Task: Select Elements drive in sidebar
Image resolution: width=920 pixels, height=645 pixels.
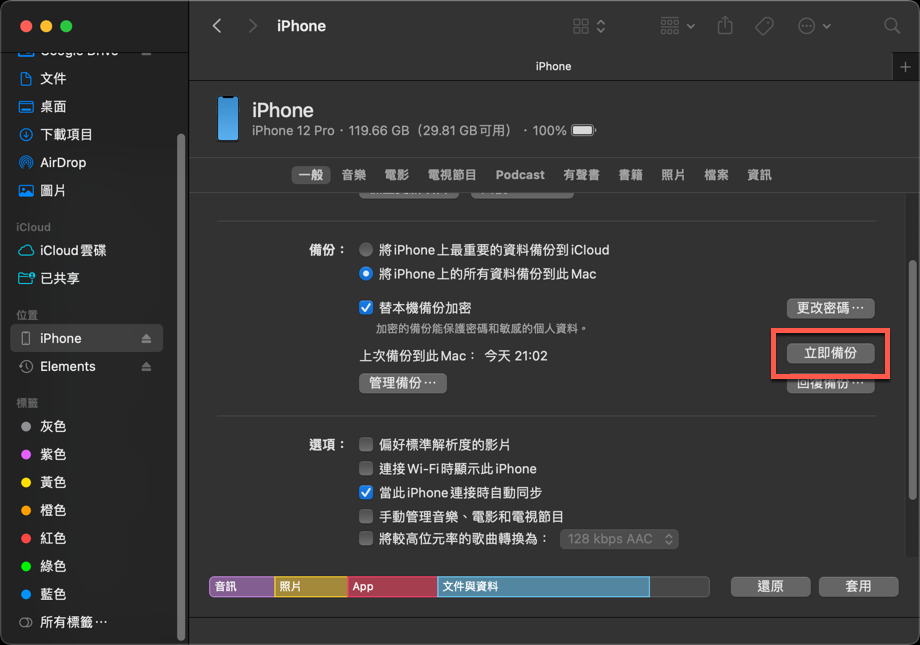Action: pyautogui.click(x=67, y=367)
